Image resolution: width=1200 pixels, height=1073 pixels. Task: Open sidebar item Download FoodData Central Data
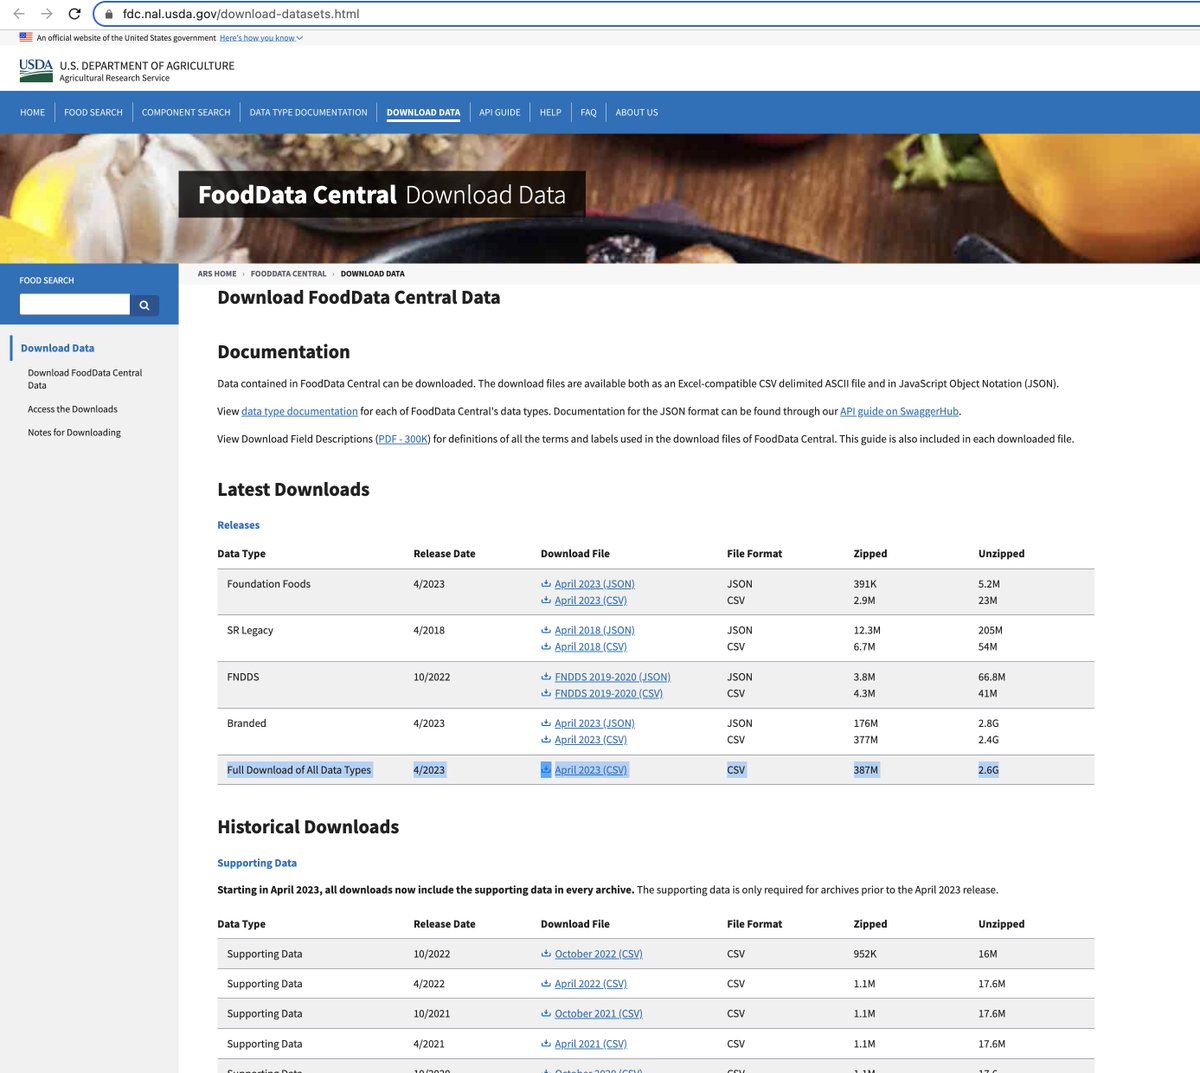85,379
